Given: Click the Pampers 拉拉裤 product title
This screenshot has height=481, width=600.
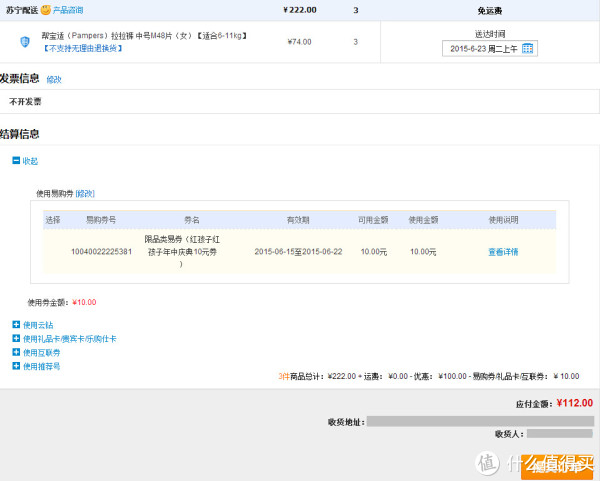Looking at the screenshot, I should [x=145, y=36].
